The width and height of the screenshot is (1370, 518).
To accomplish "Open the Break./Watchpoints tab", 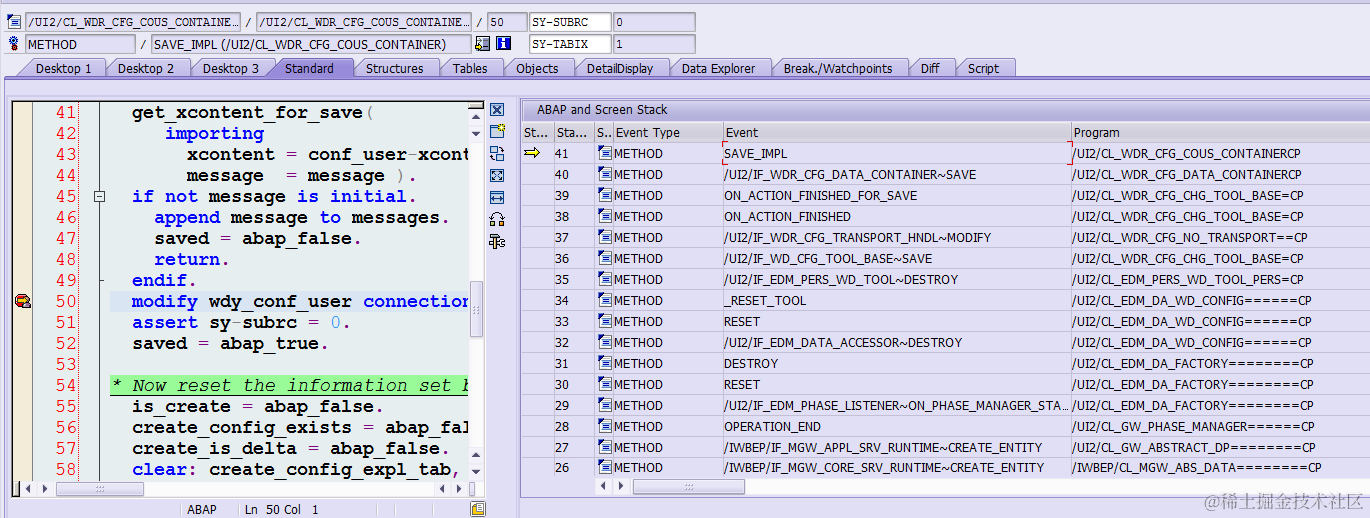I will [x=837, y=68].
